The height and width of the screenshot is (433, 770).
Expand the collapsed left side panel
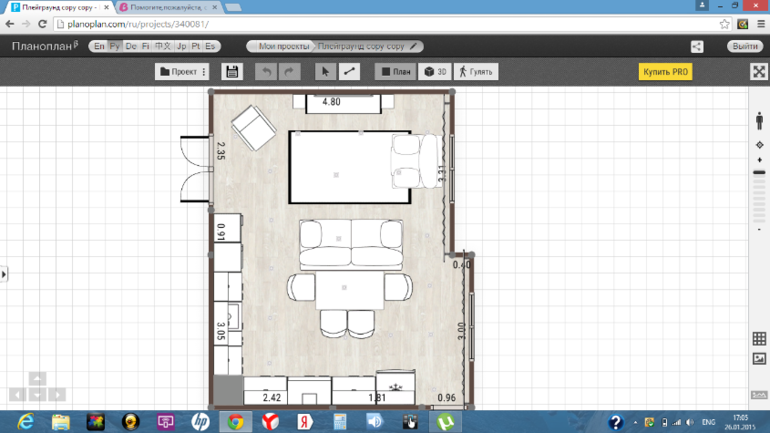click(4, 273)
